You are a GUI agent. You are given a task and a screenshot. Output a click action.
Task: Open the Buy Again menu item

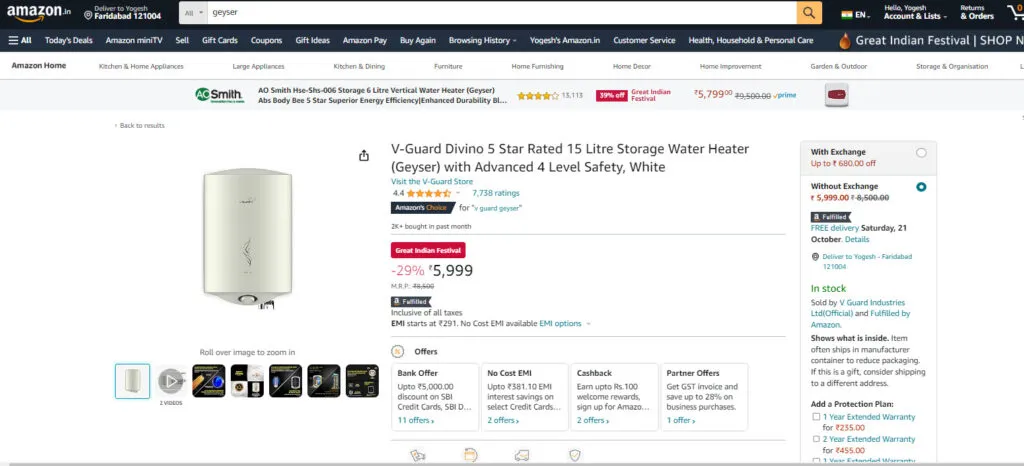[x=418, y=40]
